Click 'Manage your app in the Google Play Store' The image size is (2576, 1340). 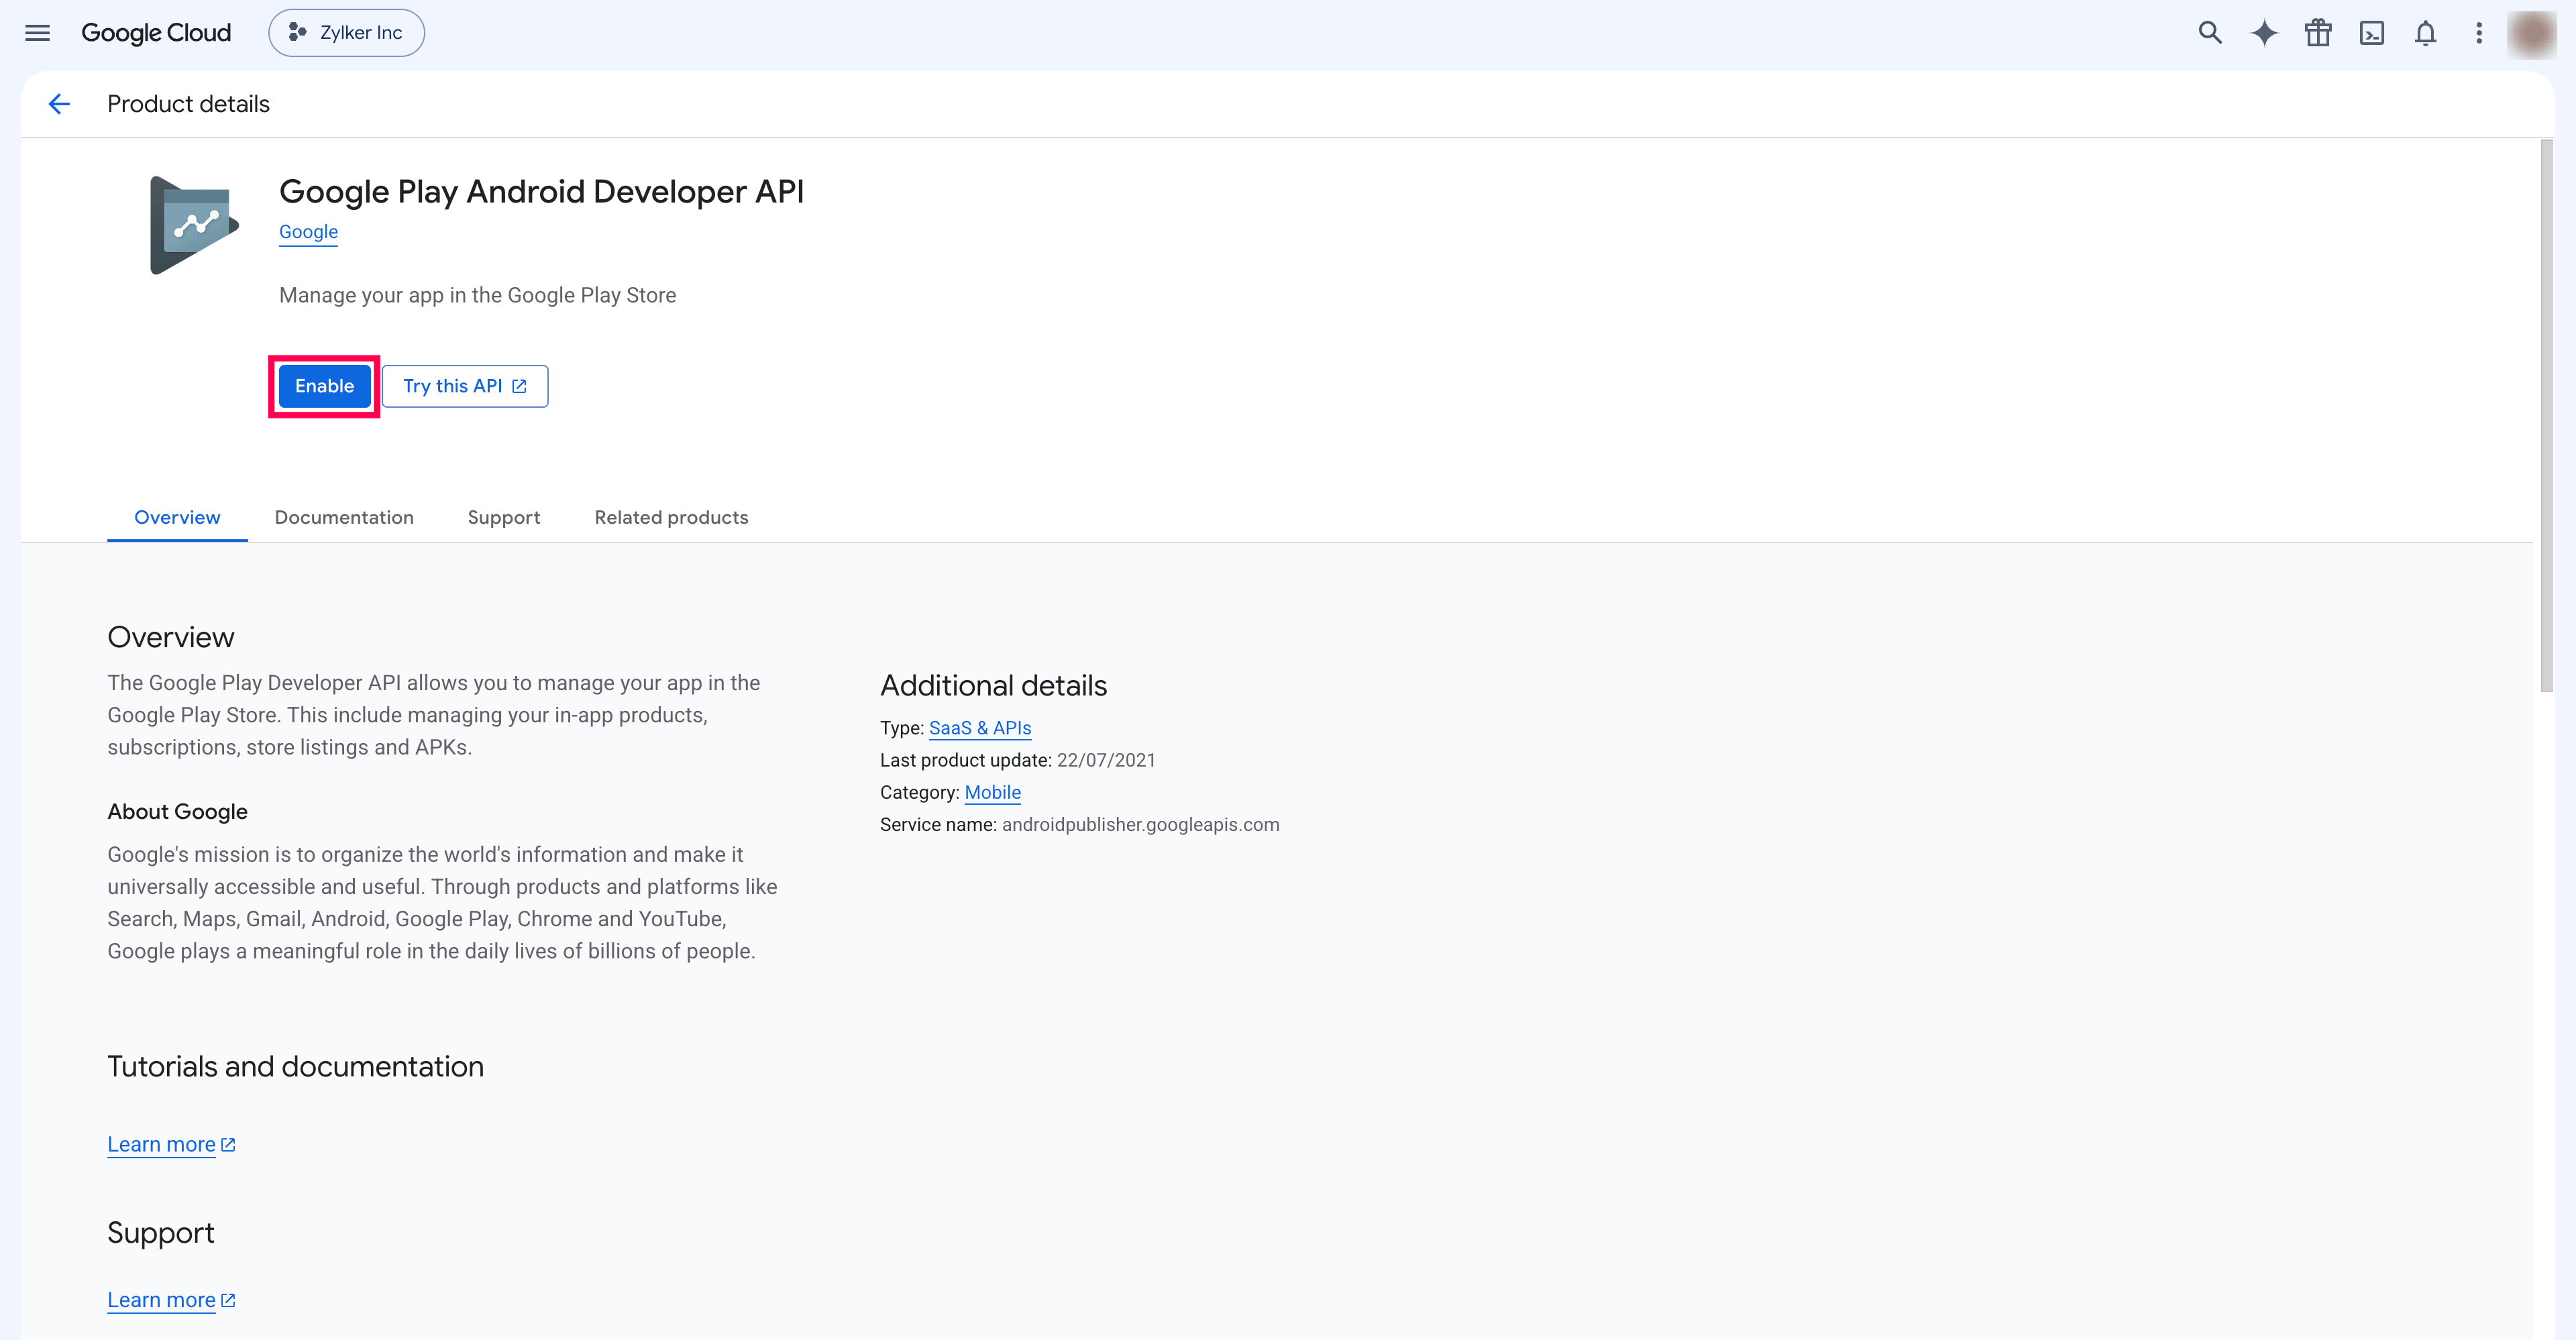(477, 295)
